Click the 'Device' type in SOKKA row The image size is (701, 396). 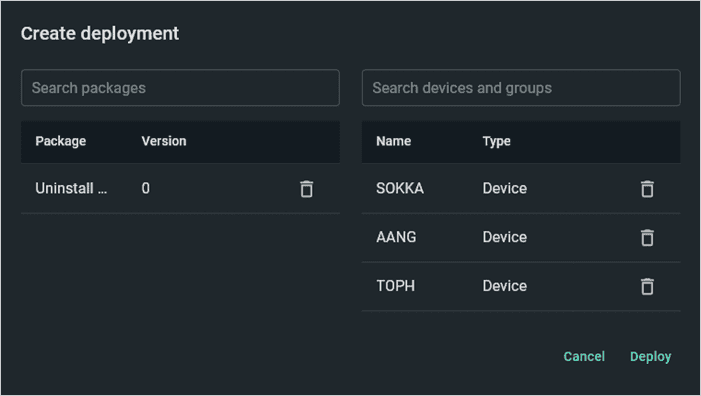click(505, 188)
